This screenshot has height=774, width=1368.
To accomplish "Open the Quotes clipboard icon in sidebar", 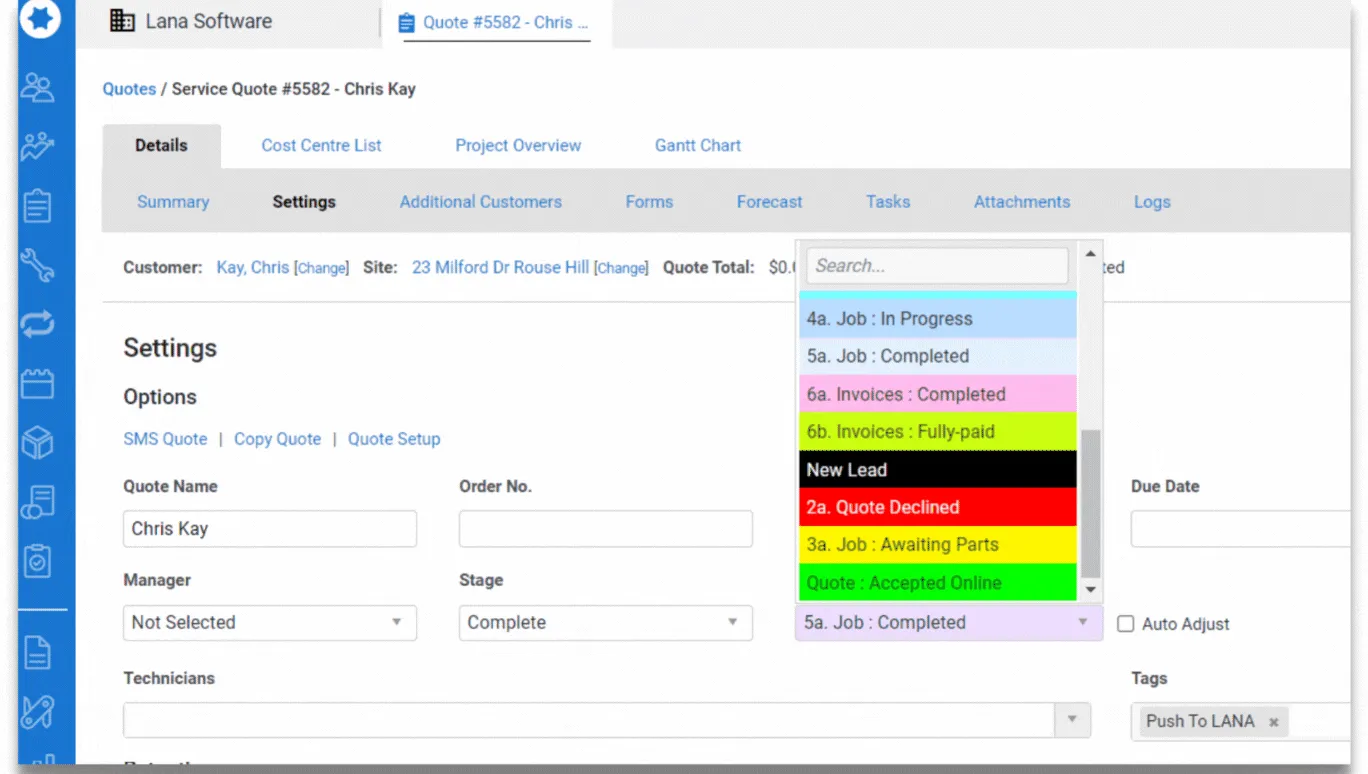I will pyautogui.click(x=38, y=207).
